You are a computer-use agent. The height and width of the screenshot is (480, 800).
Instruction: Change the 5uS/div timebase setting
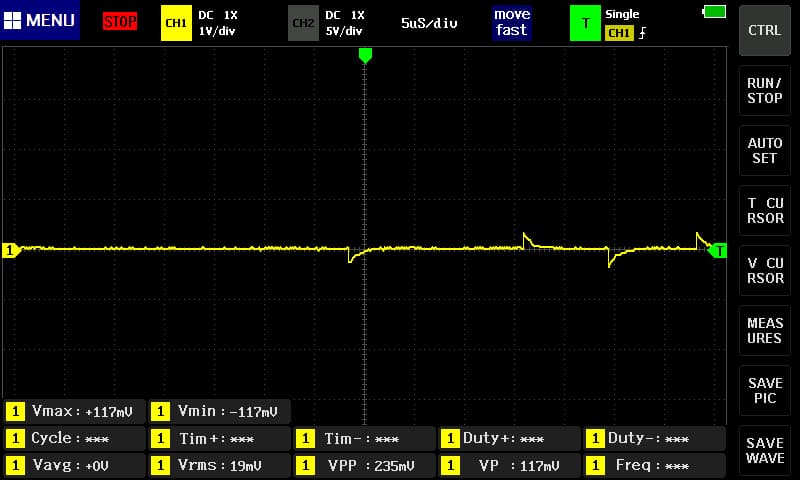[x=429, y=22]
